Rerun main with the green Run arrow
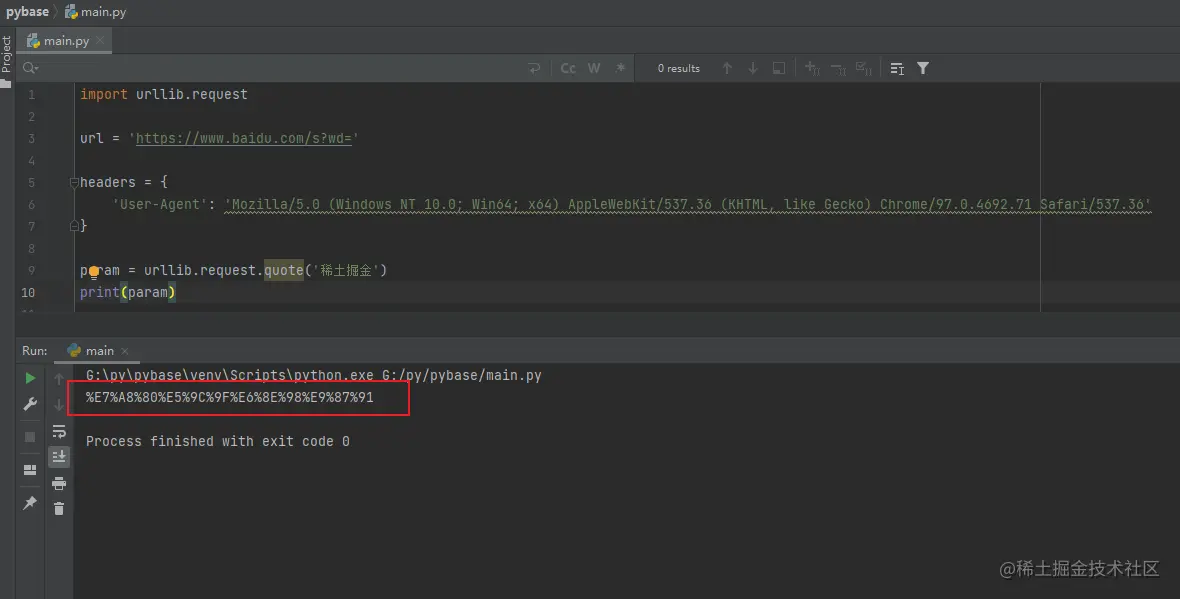This screenshot has width=1180, height=599. tap(30, 378)
